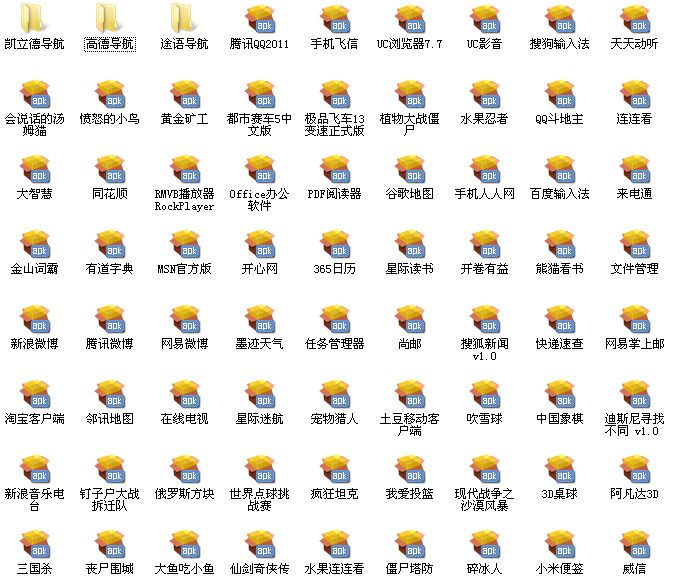Click the 腾讯微博 apk icon
Image resolution: width=677 pixels, height=581 pixels.
point(110,319)
